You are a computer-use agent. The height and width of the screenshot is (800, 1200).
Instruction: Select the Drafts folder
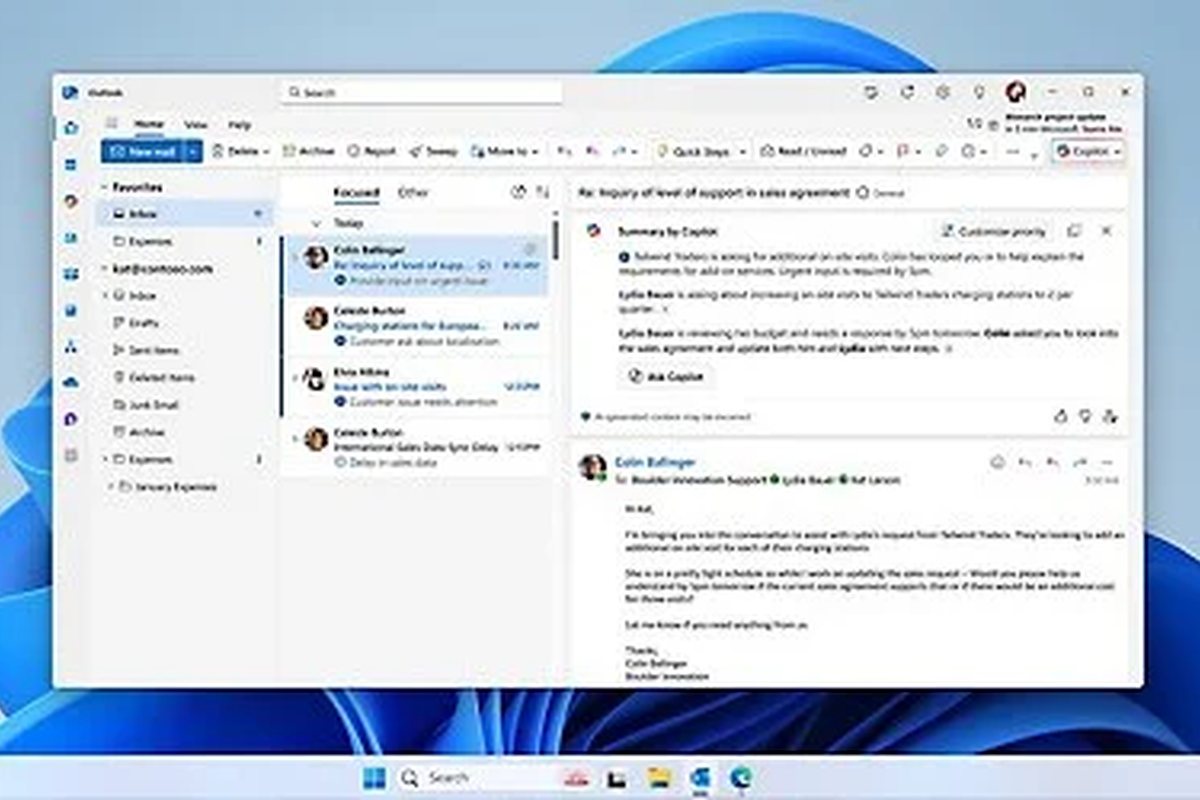(183, 323)
